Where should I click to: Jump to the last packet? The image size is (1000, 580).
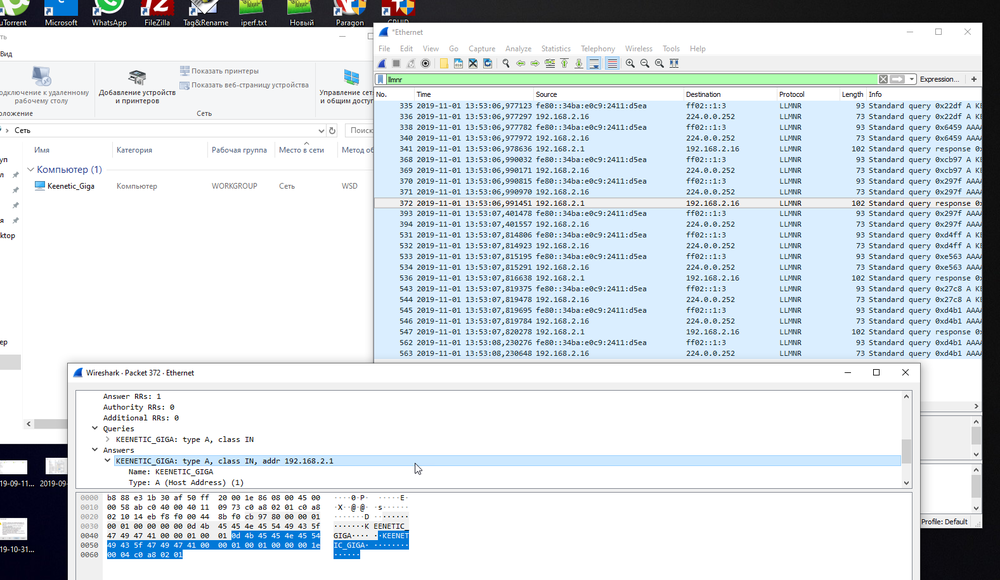point(579,63)
